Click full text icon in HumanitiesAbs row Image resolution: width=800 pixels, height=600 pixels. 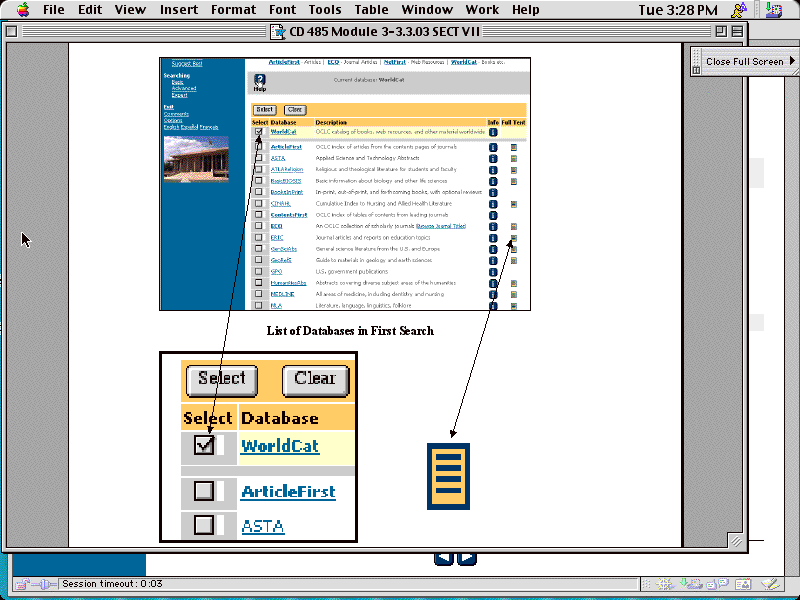point(514,283)
